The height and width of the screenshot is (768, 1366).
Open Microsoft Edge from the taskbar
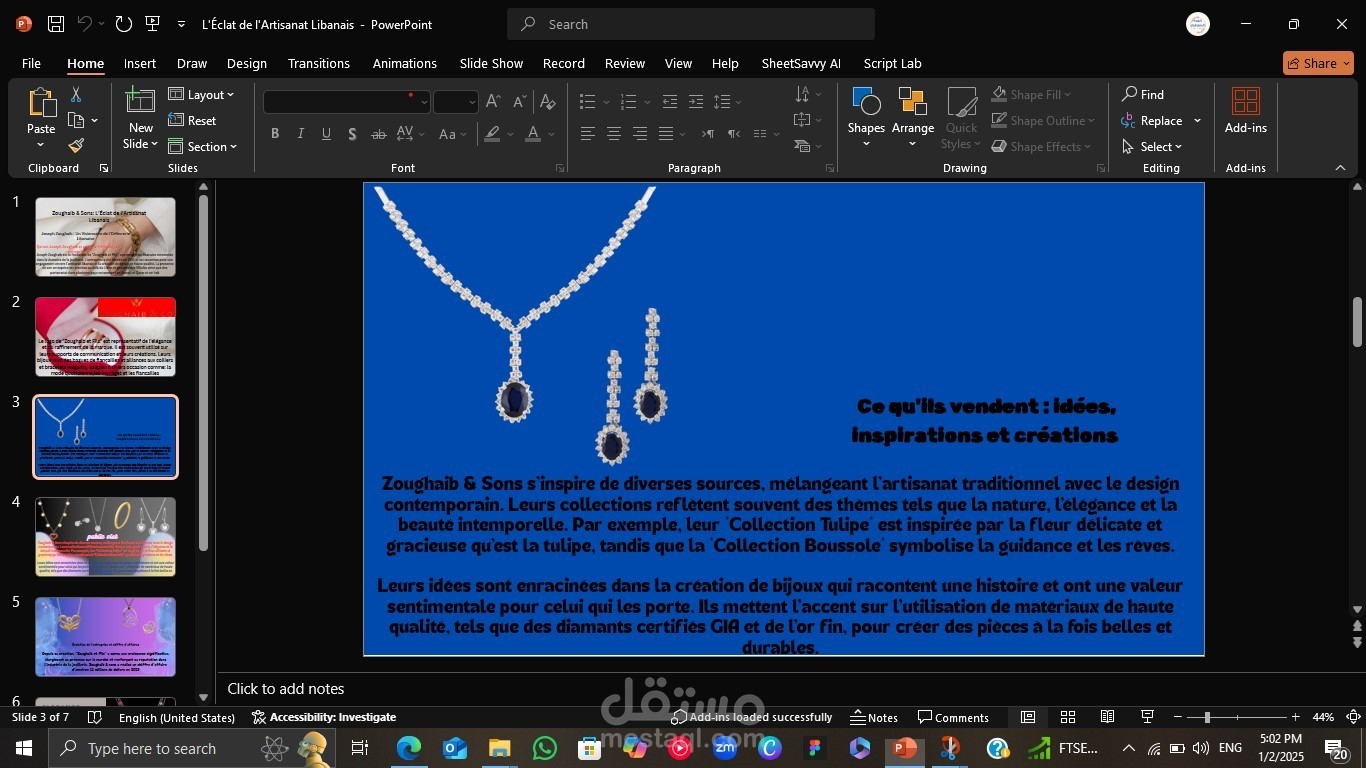tap(408, 748)
